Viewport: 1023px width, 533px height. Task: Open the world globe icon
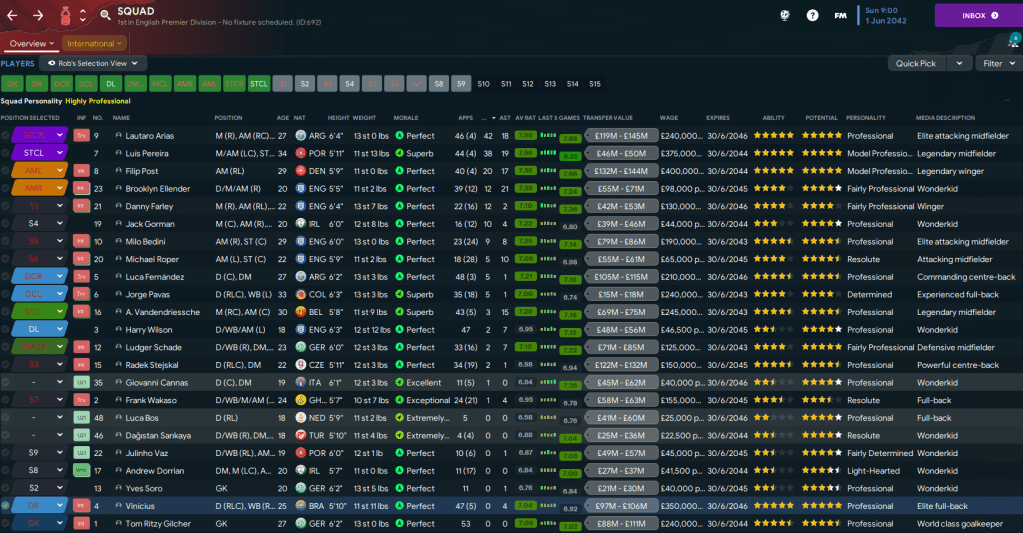click(x=785, y=16)
